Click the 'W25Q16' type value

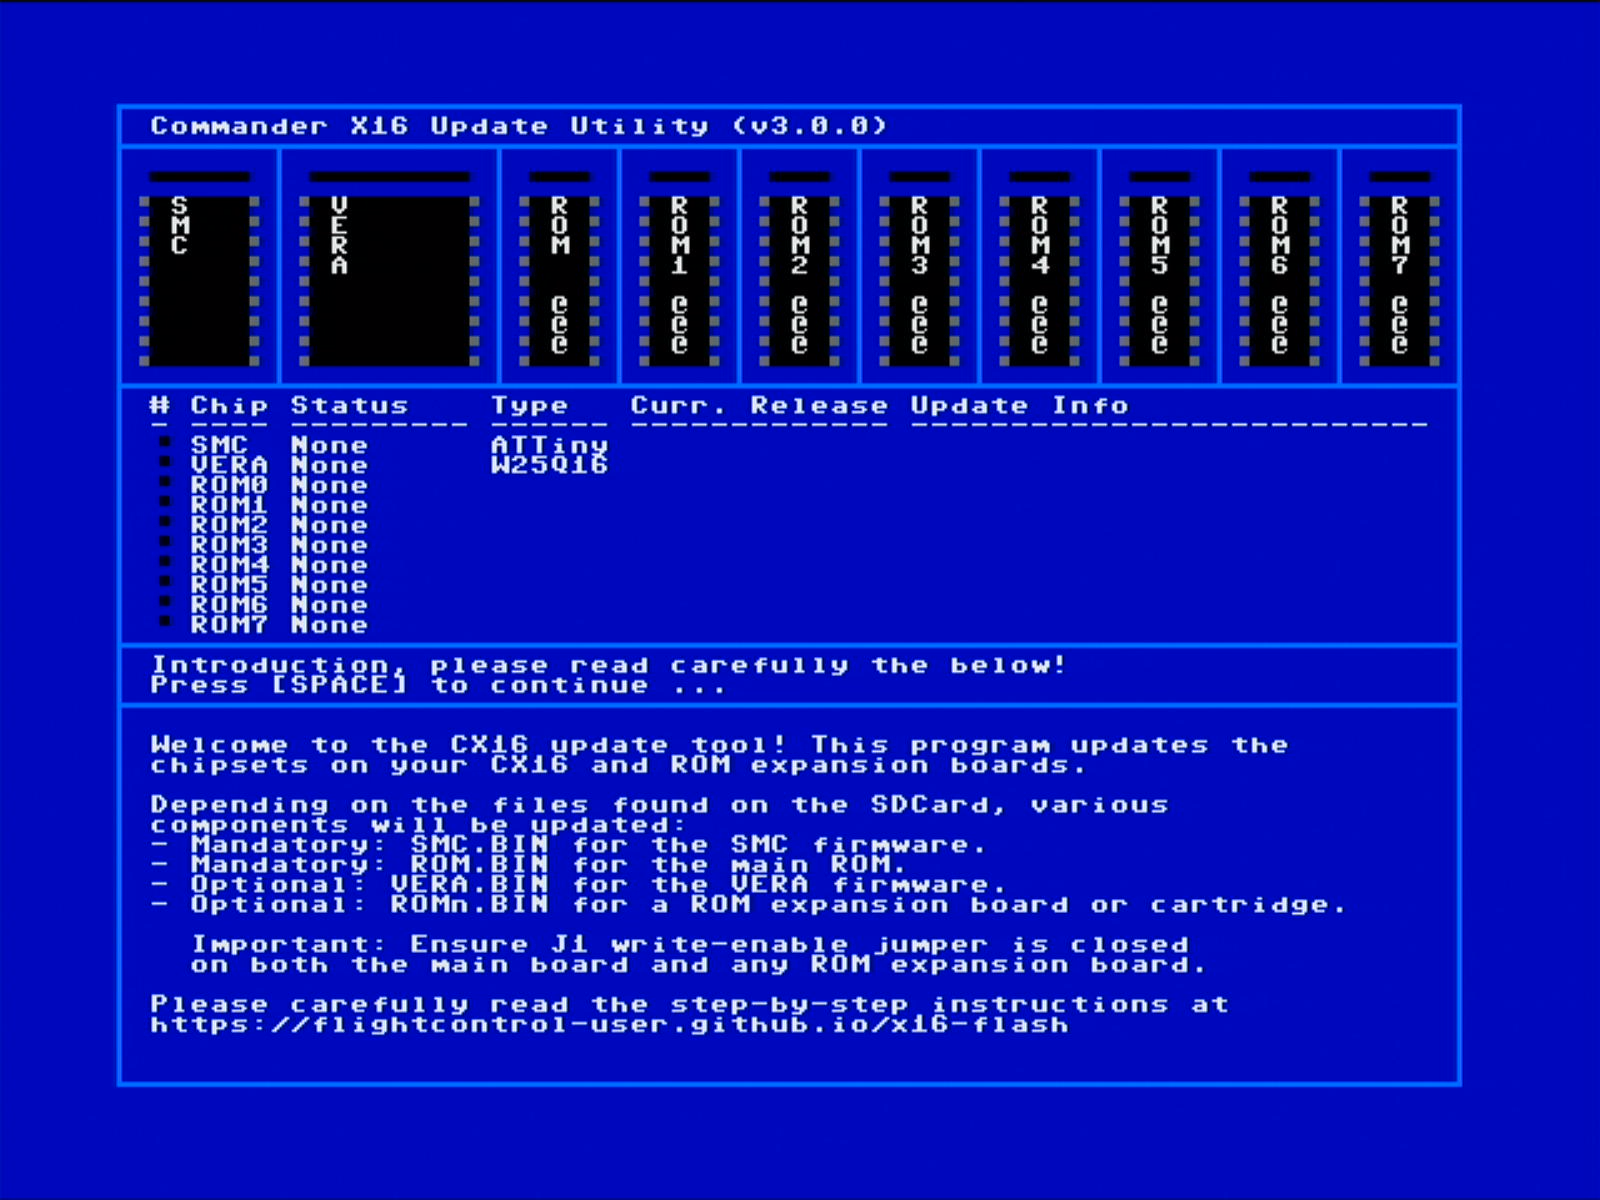click(549, 465)
